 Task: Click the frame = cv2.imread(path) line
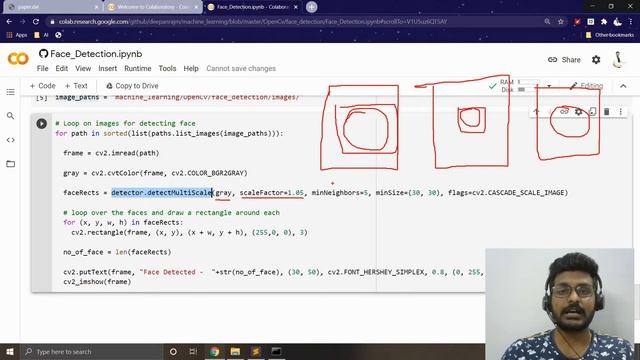coord(111,153)
